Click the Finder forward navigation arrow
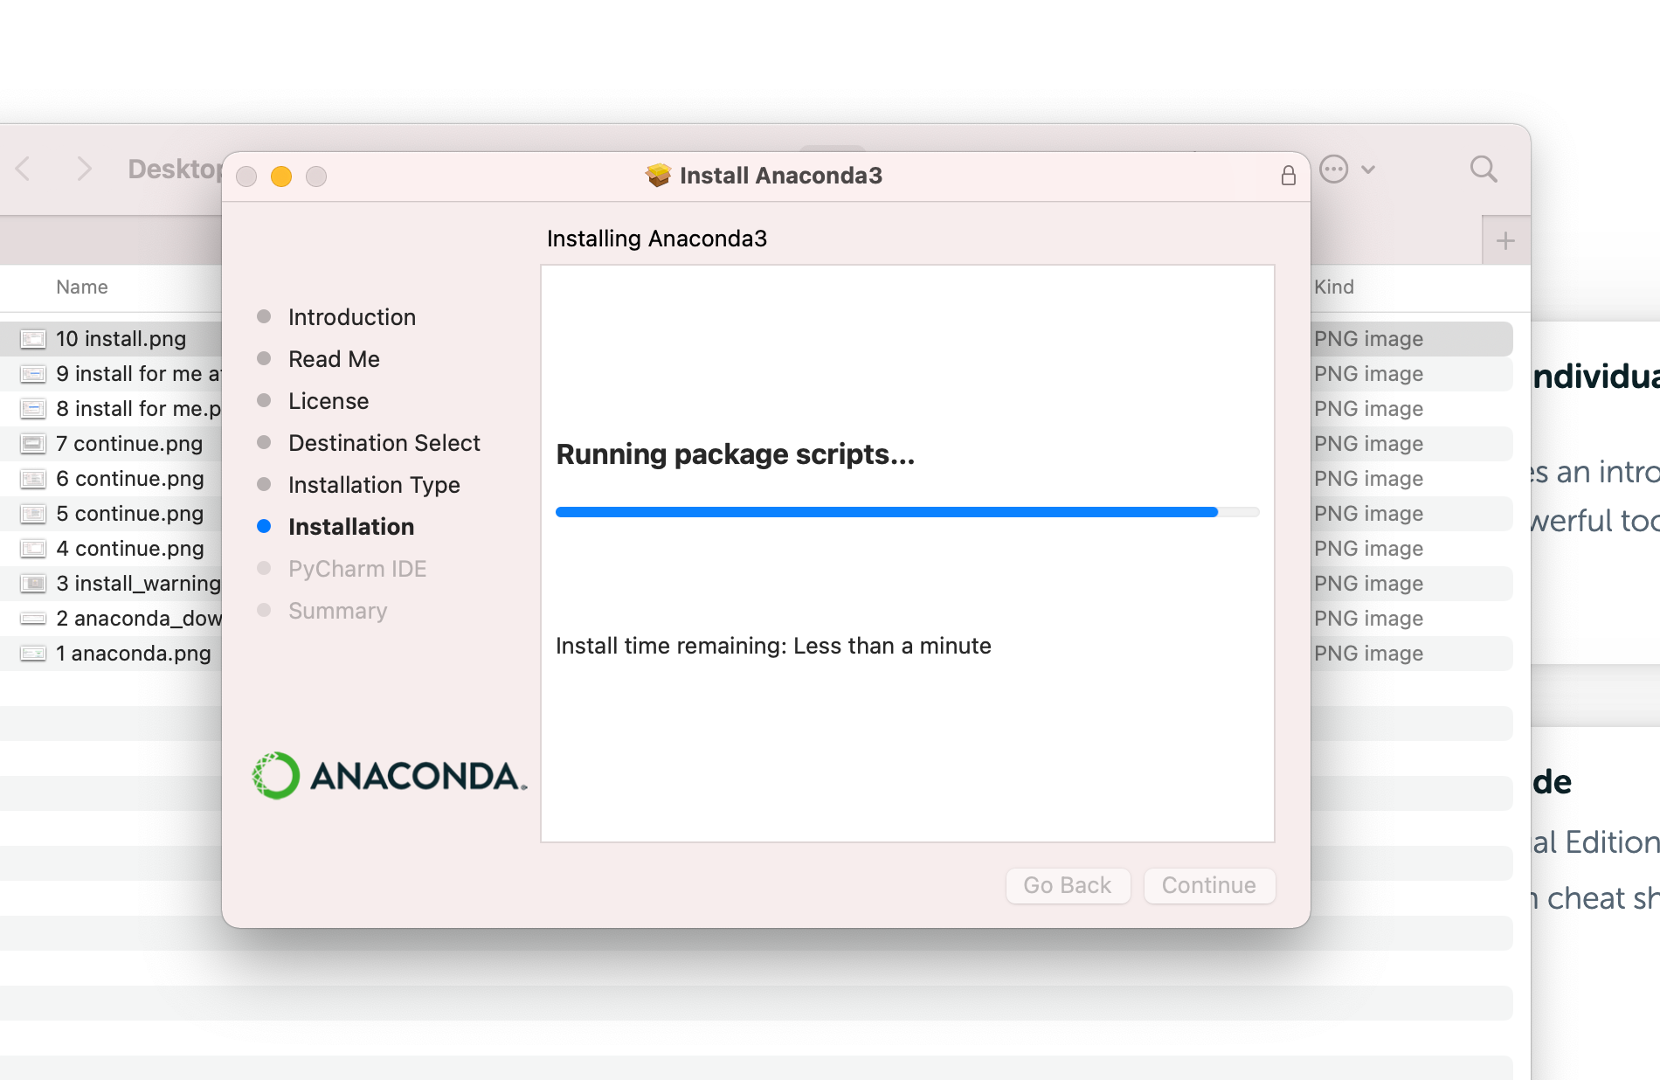 85,169
